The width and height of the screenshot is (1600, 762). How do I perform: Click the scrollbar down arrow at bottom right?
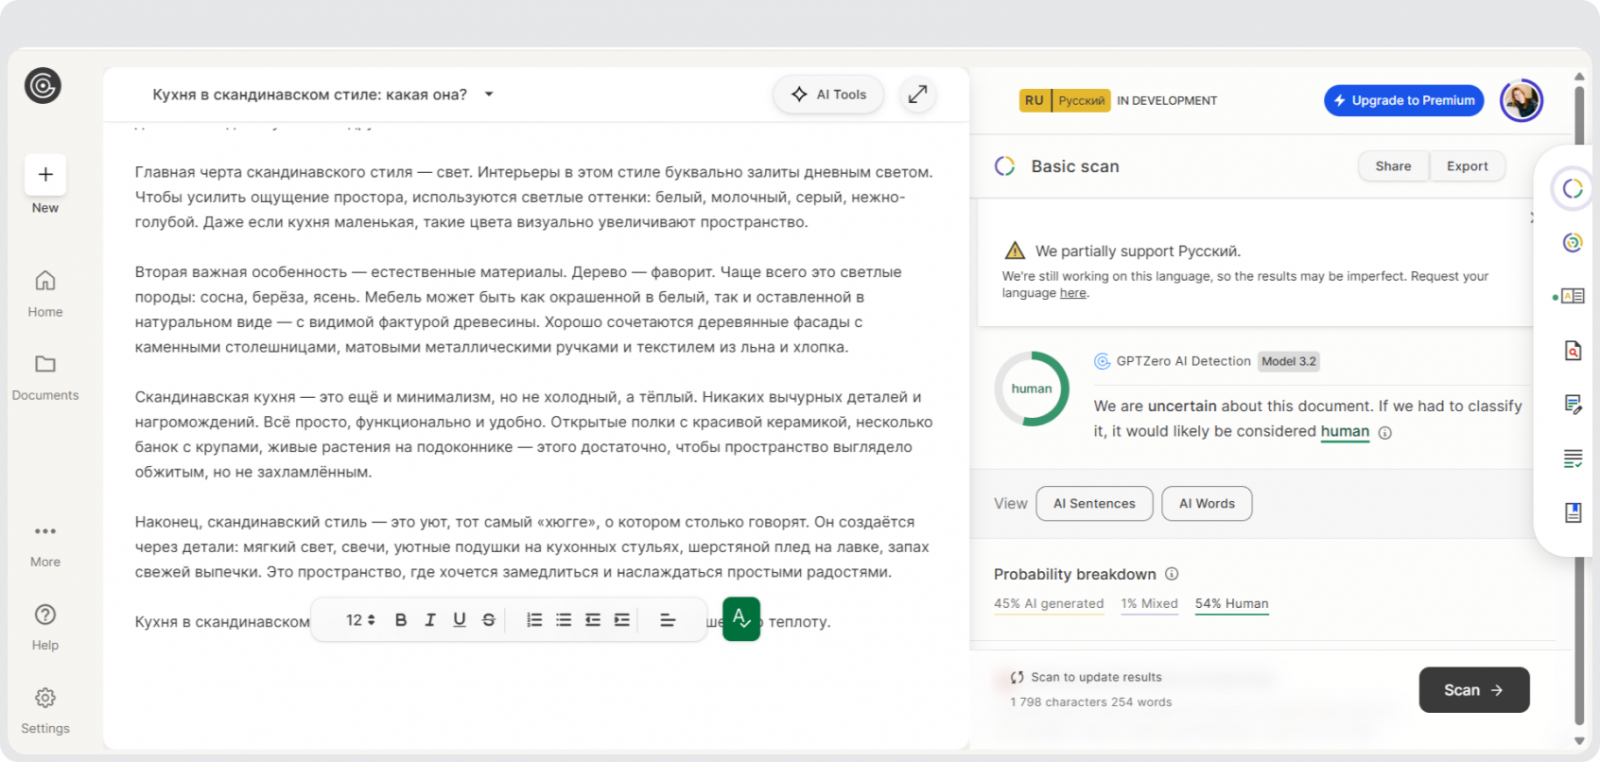[1580, 741]
